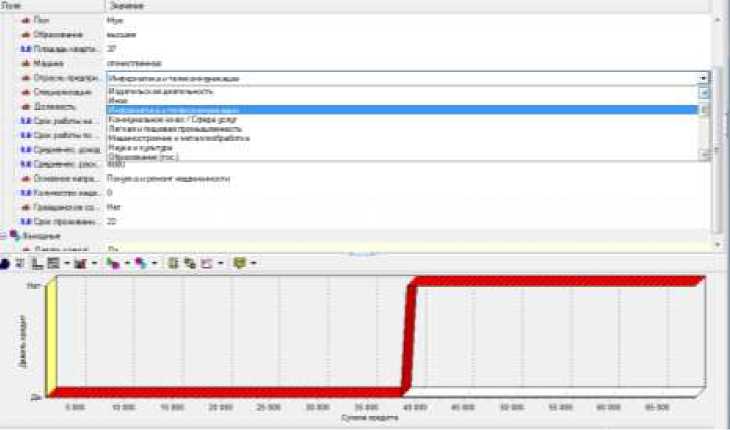The height and width of the screenshot is (430, 730).
Task: Click the высшее value of Образование
Action: pyautogui.click(x=122, y=35)
